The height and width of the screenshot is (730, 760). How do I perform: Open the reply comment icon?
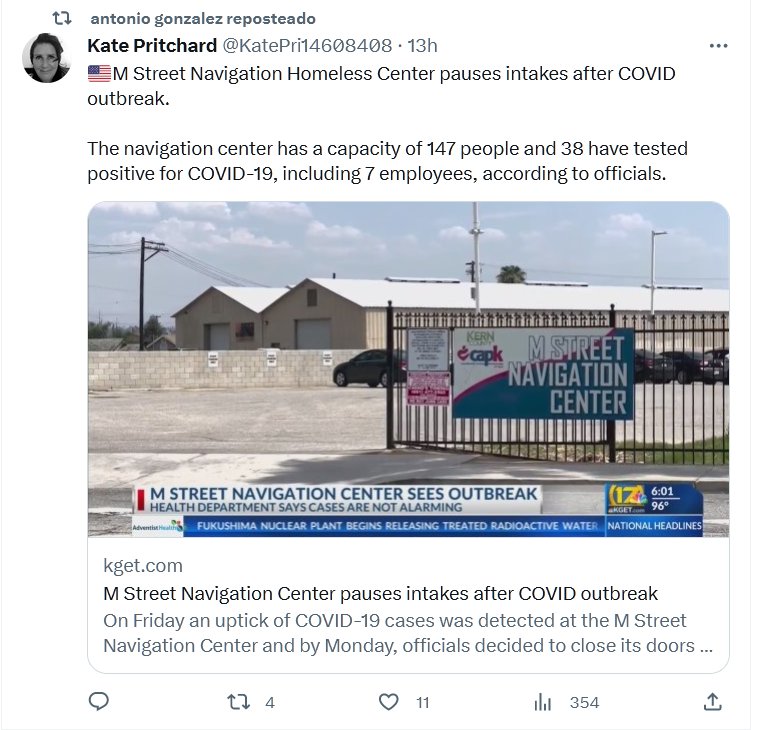coord(99,701)
